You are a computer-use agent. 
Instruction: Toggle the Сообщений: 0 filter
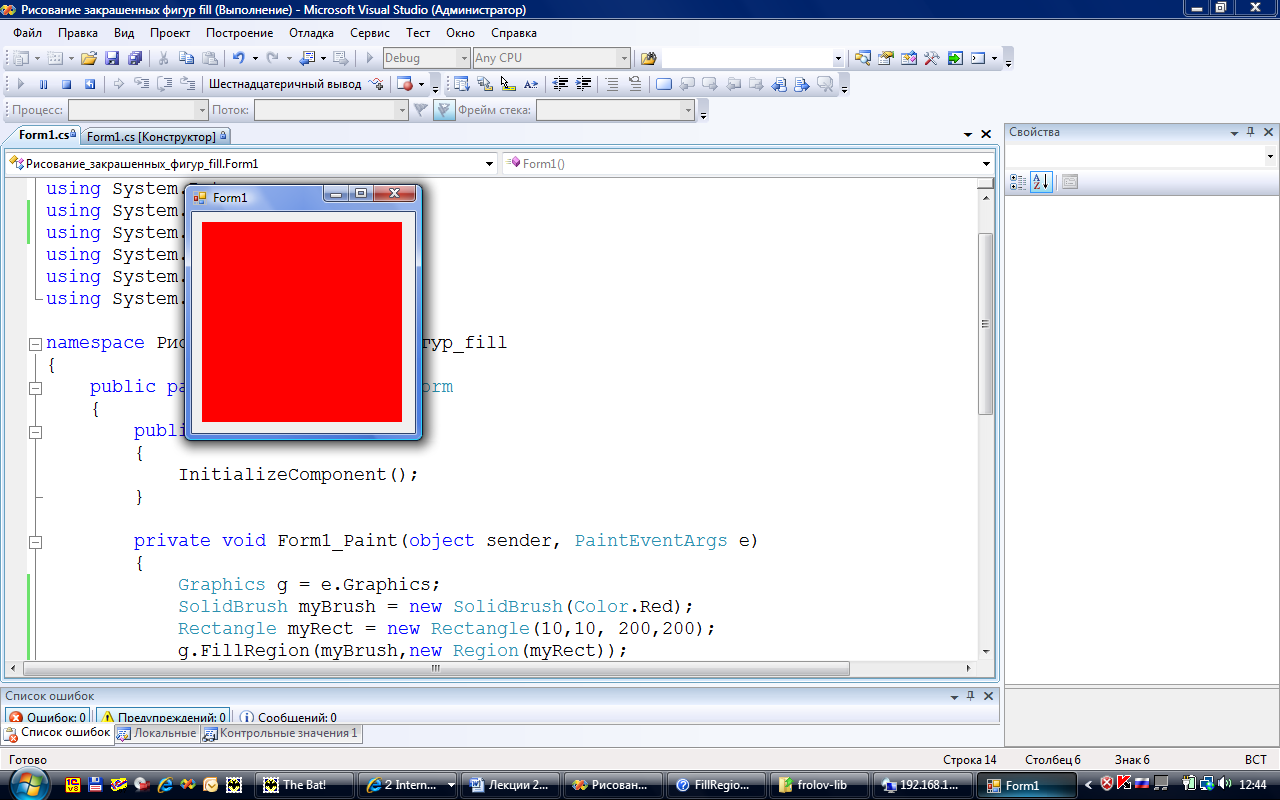[288, 717]
